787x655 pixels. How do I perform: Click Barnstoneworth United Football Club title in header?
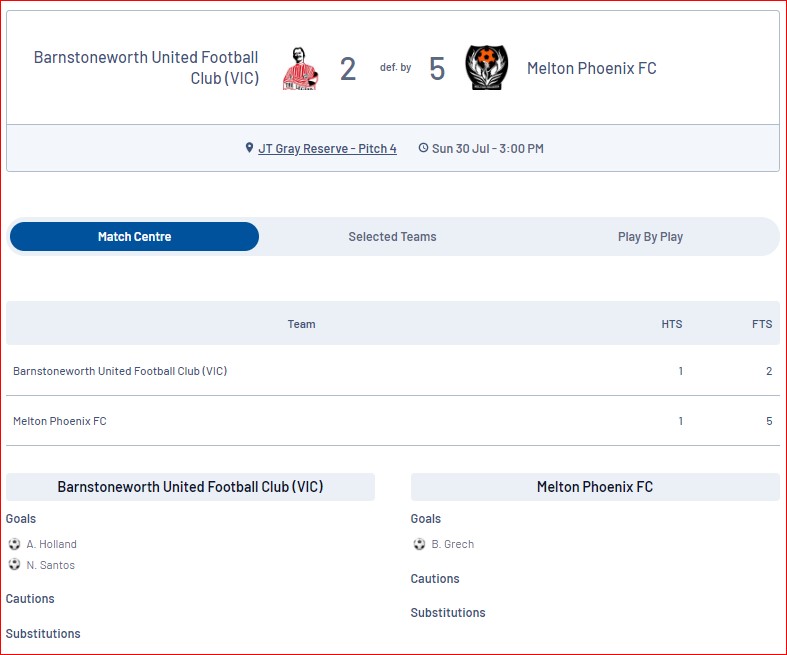point(146,68)
